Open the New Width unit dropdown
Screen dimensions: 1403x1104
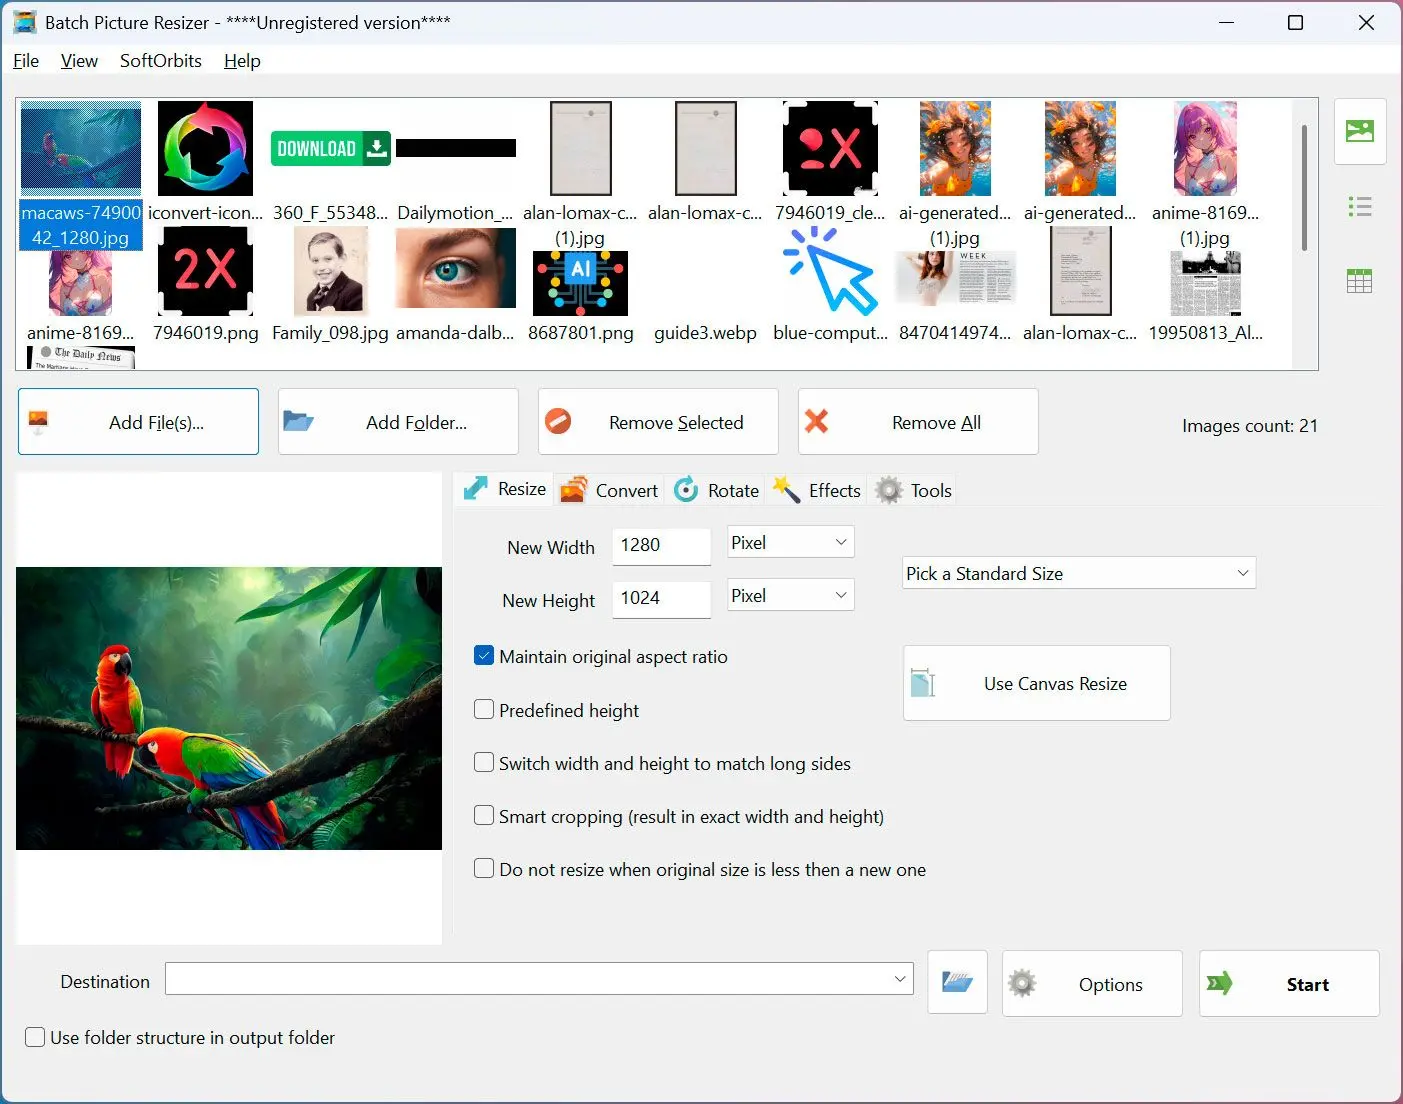click(x=790, y=542)
